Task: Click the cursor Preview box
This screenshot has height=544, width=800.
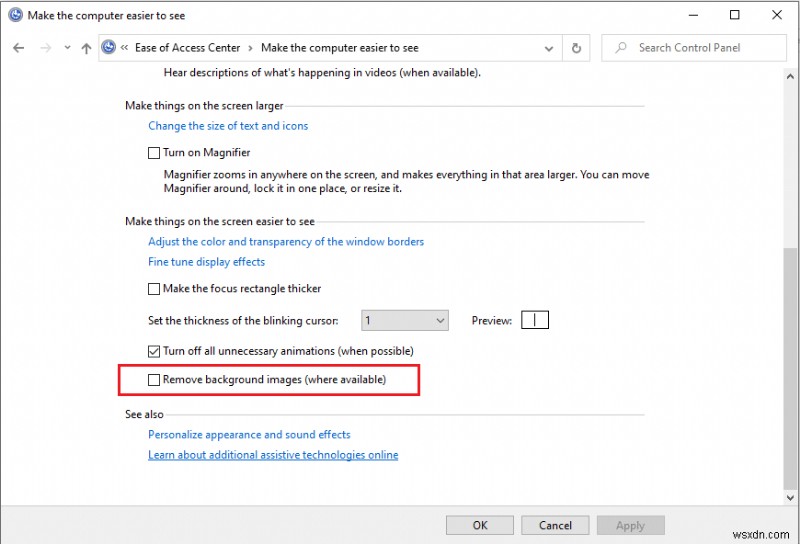Action: click(x=535, y=320)
